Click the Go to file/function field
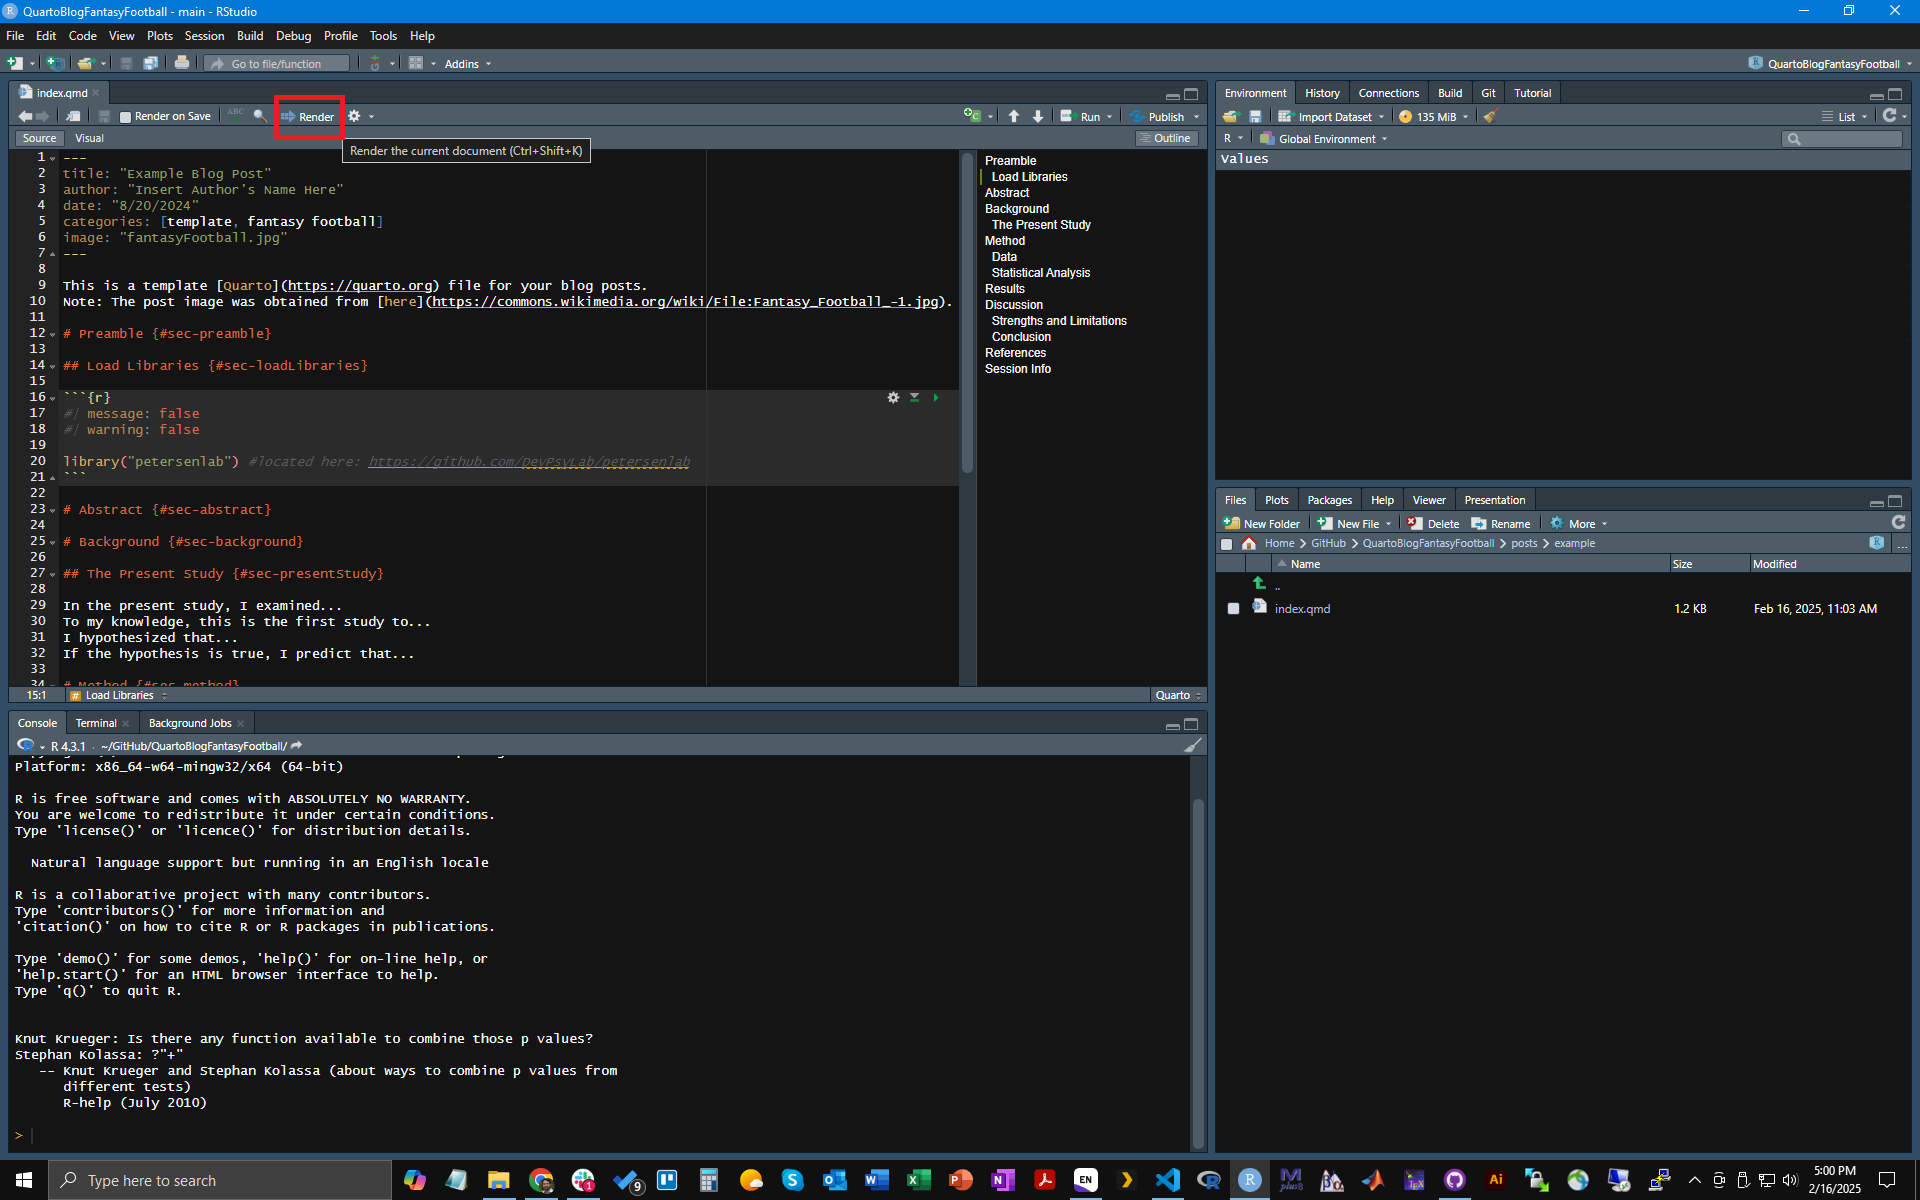 [278, 63]
